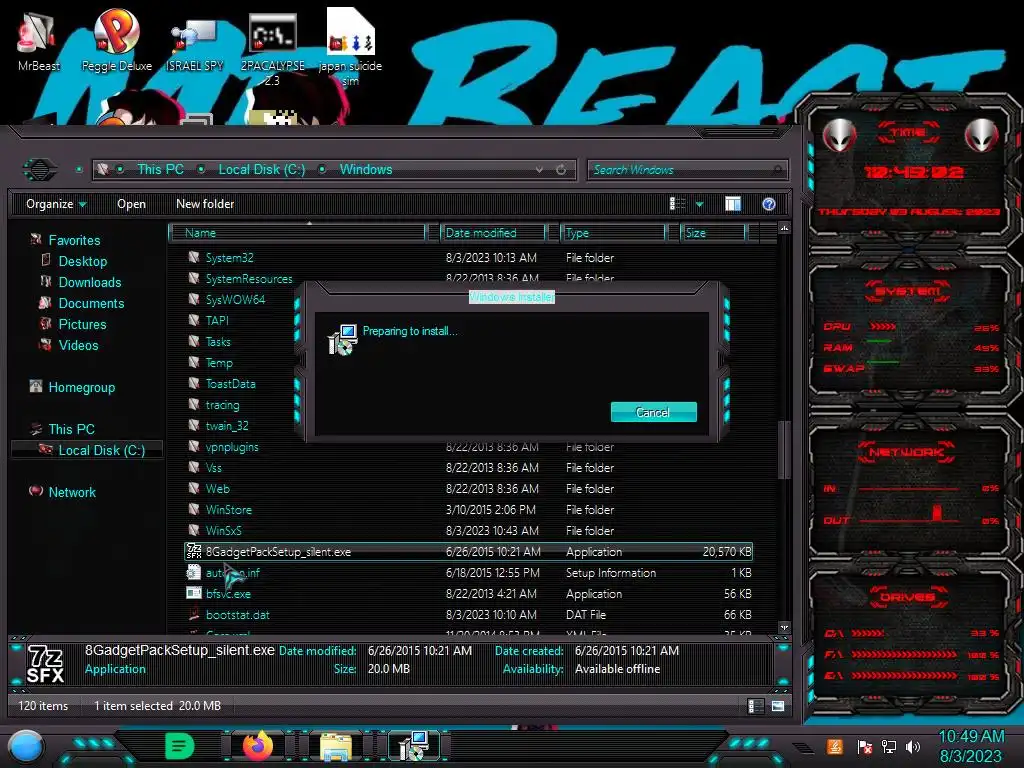
Task: Click file list scrollbar down arrow
Action: (784, 628)
